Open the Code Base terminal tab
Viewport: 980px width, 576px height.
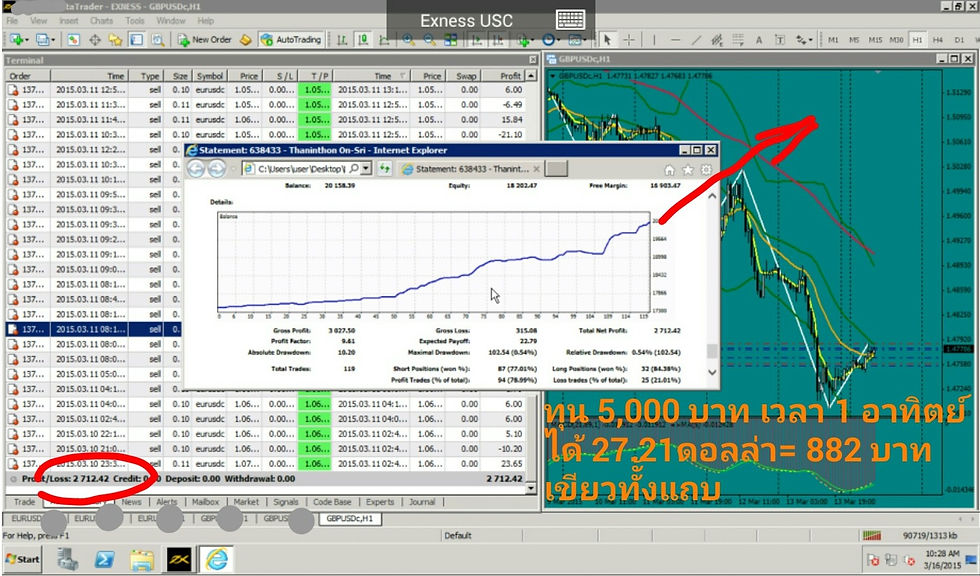click(332, 502)
